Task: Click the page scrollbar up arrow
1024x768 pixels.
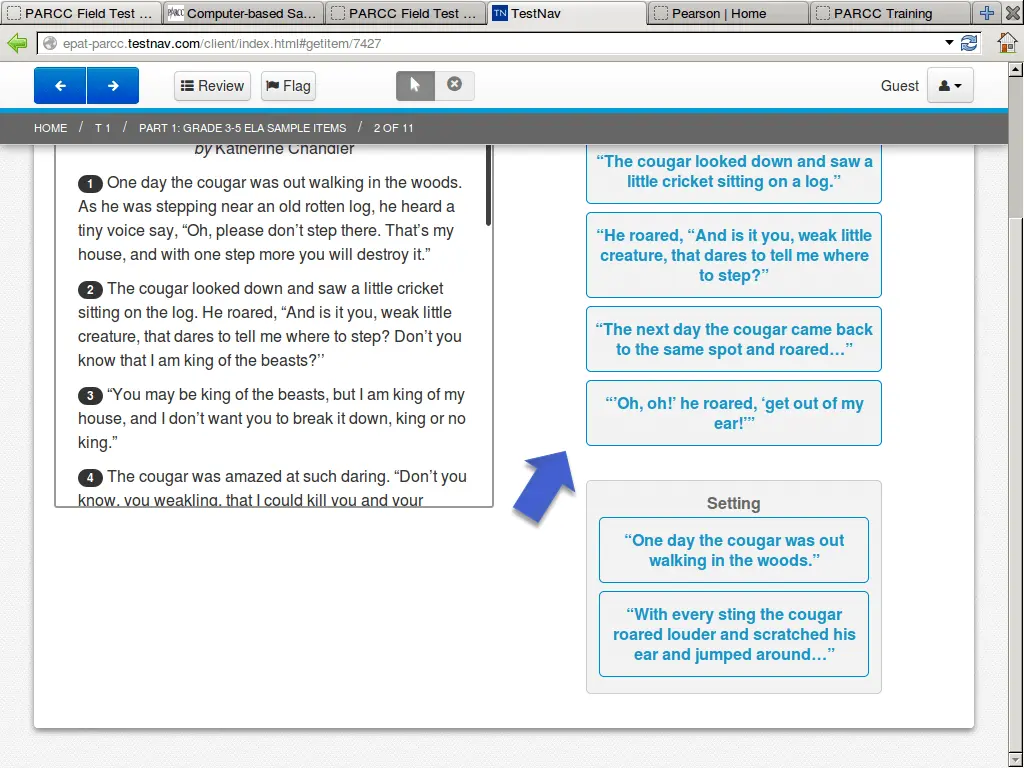Action: pos(1016,69)
